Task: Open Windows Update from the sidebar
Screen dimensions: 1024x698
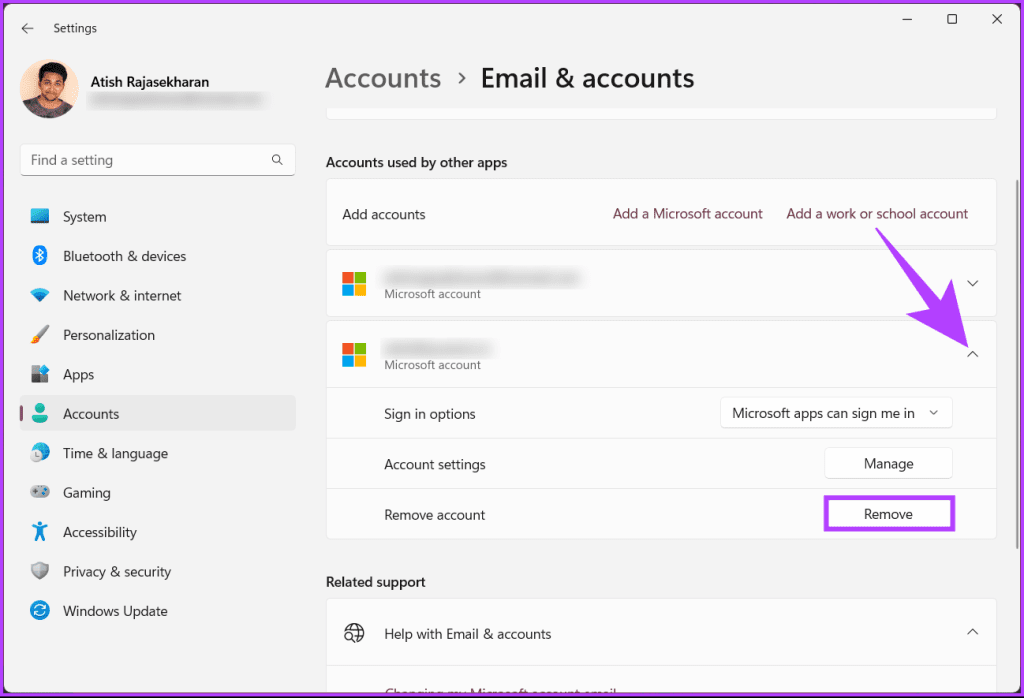Action: (40, 610)
